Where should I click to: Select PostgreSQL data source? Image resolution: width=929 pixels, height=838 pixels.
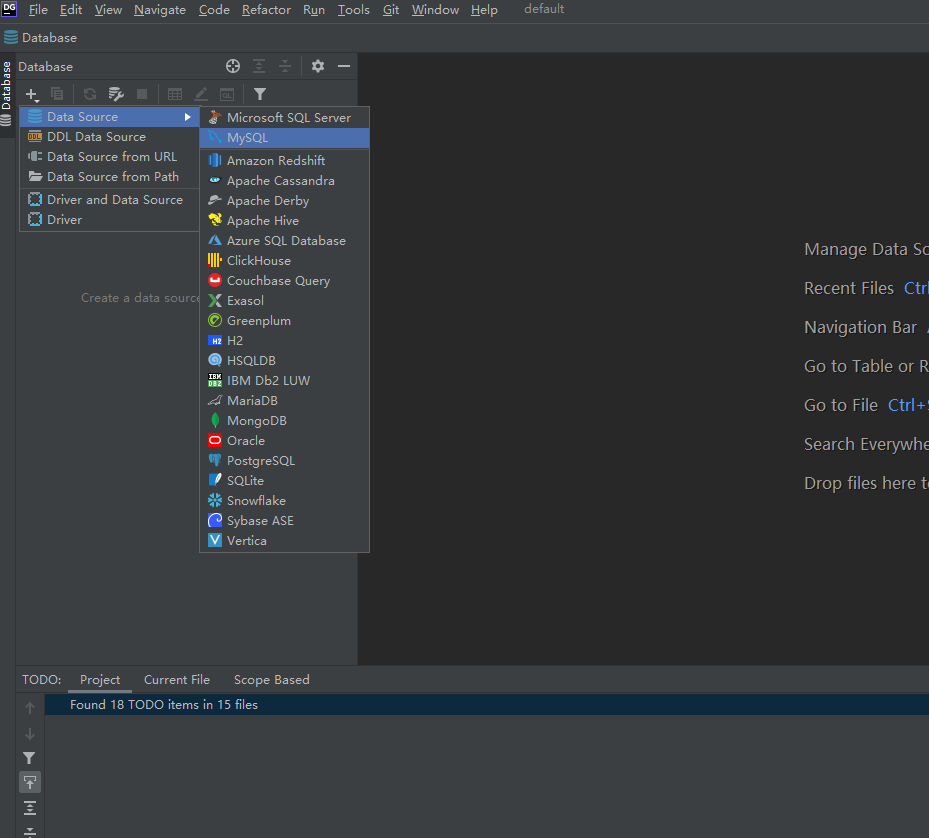point(284,460)
